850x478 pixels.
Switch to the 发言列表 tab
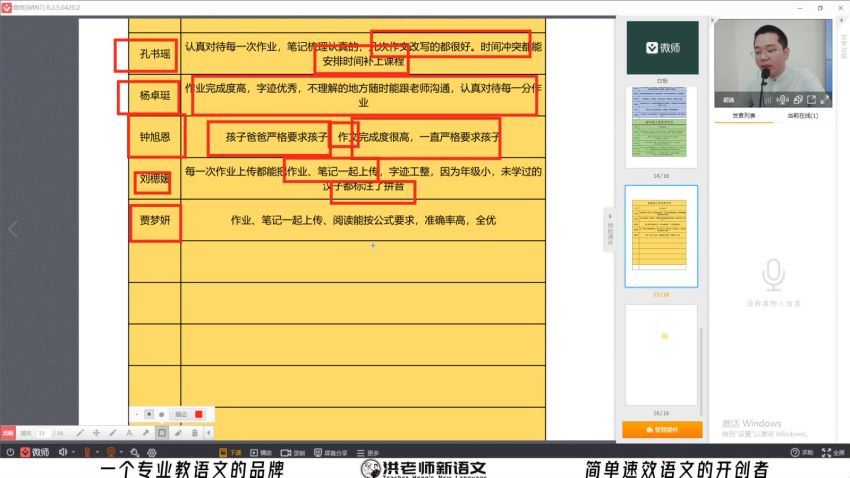pos(743,116)
